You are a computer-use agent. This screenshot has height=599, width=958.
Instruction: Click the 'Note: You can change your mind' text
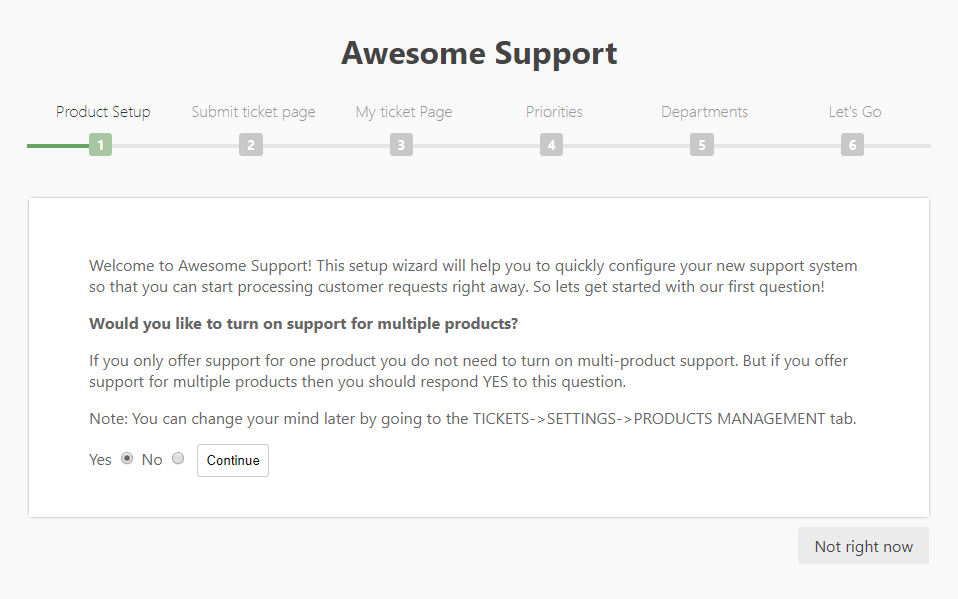point(473,419)
